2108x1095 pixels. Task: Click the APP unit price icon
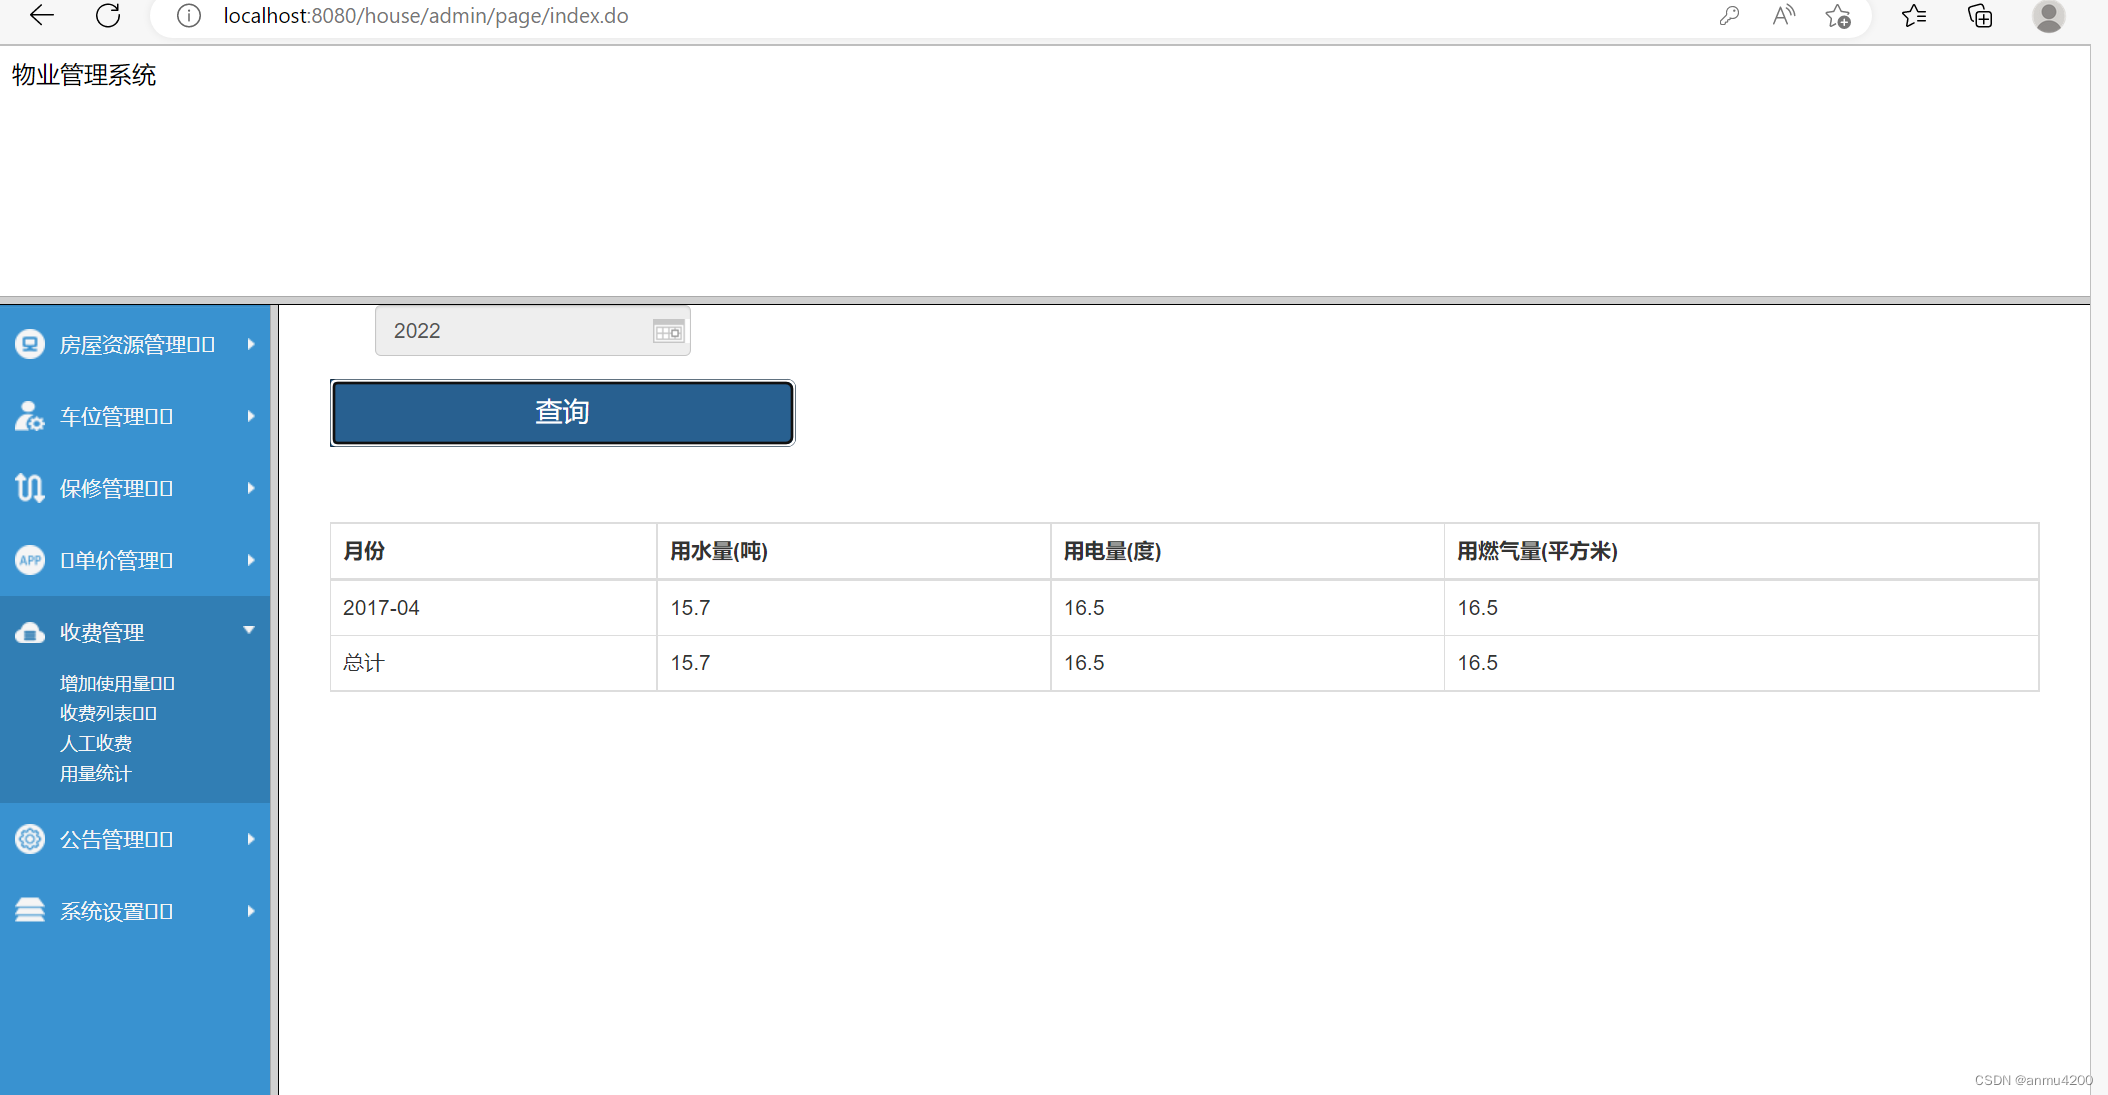click(30, 560)
